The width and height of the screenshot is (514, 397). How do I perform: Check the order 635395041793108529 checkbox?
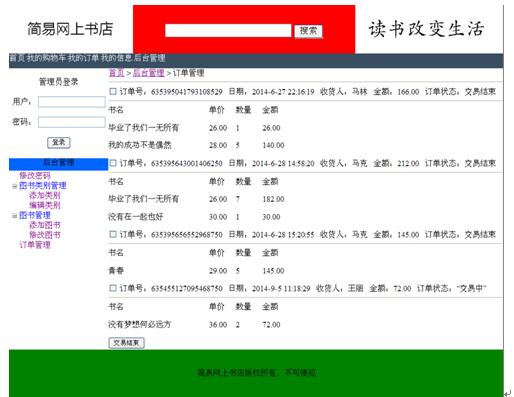[x=113, y=91]
